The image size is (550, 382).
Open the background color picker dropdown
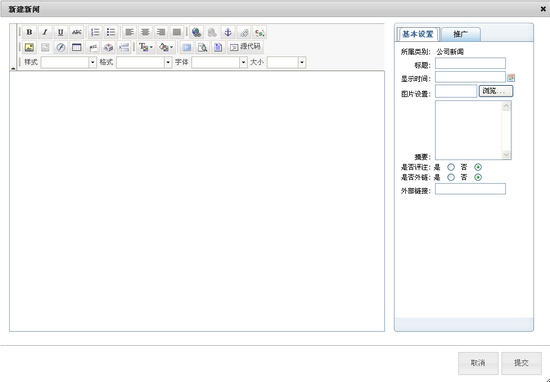[x=166, y=47]
